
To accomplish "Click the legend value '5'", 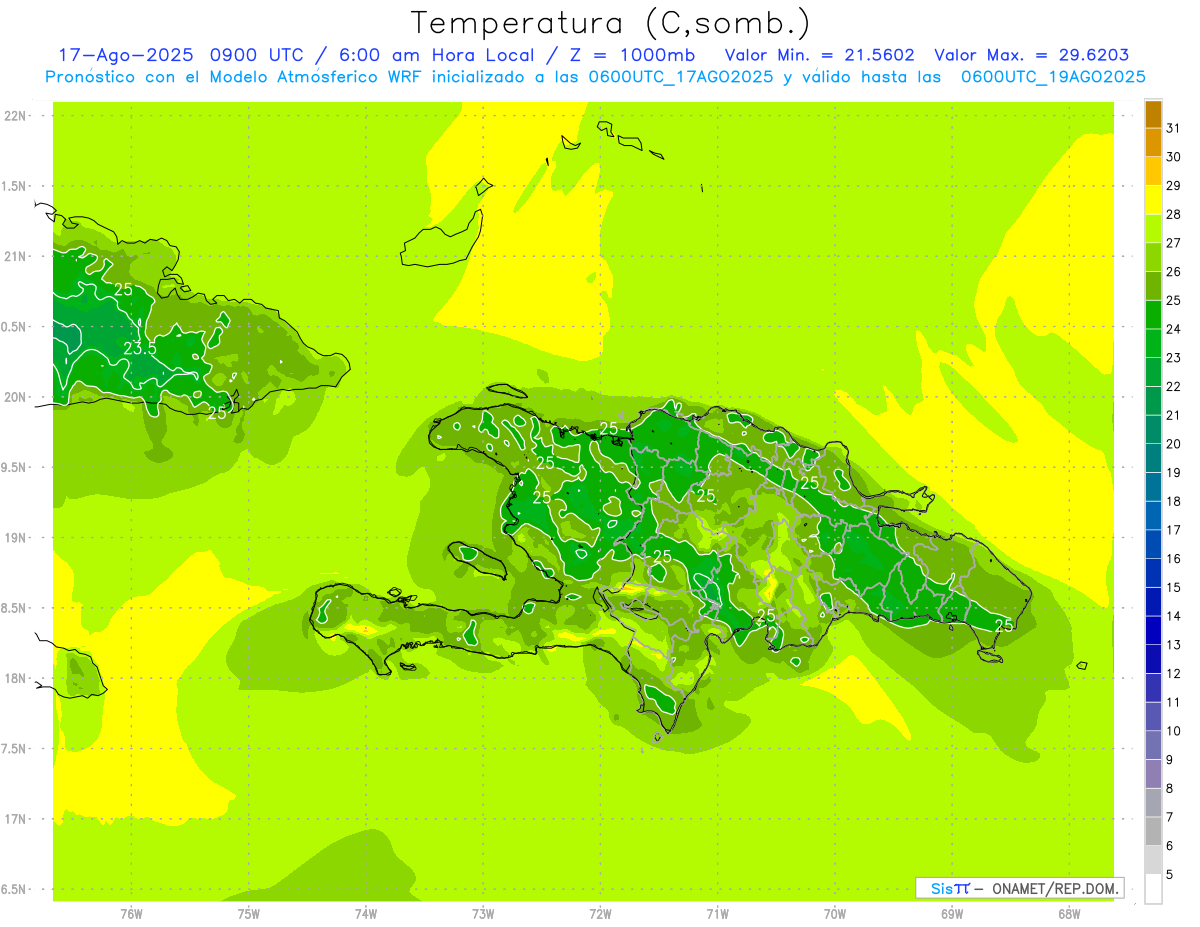I will (1171, 875).
